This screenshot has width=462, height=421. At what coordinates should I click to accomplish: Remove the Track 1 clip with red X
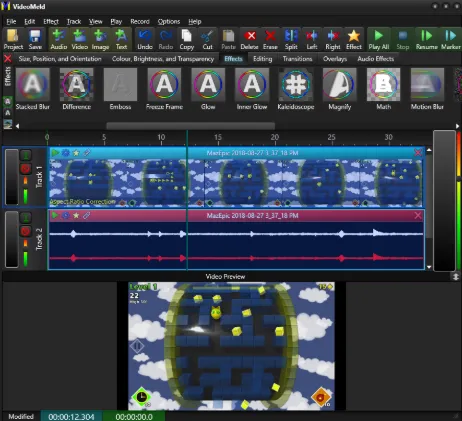(418, 153)
